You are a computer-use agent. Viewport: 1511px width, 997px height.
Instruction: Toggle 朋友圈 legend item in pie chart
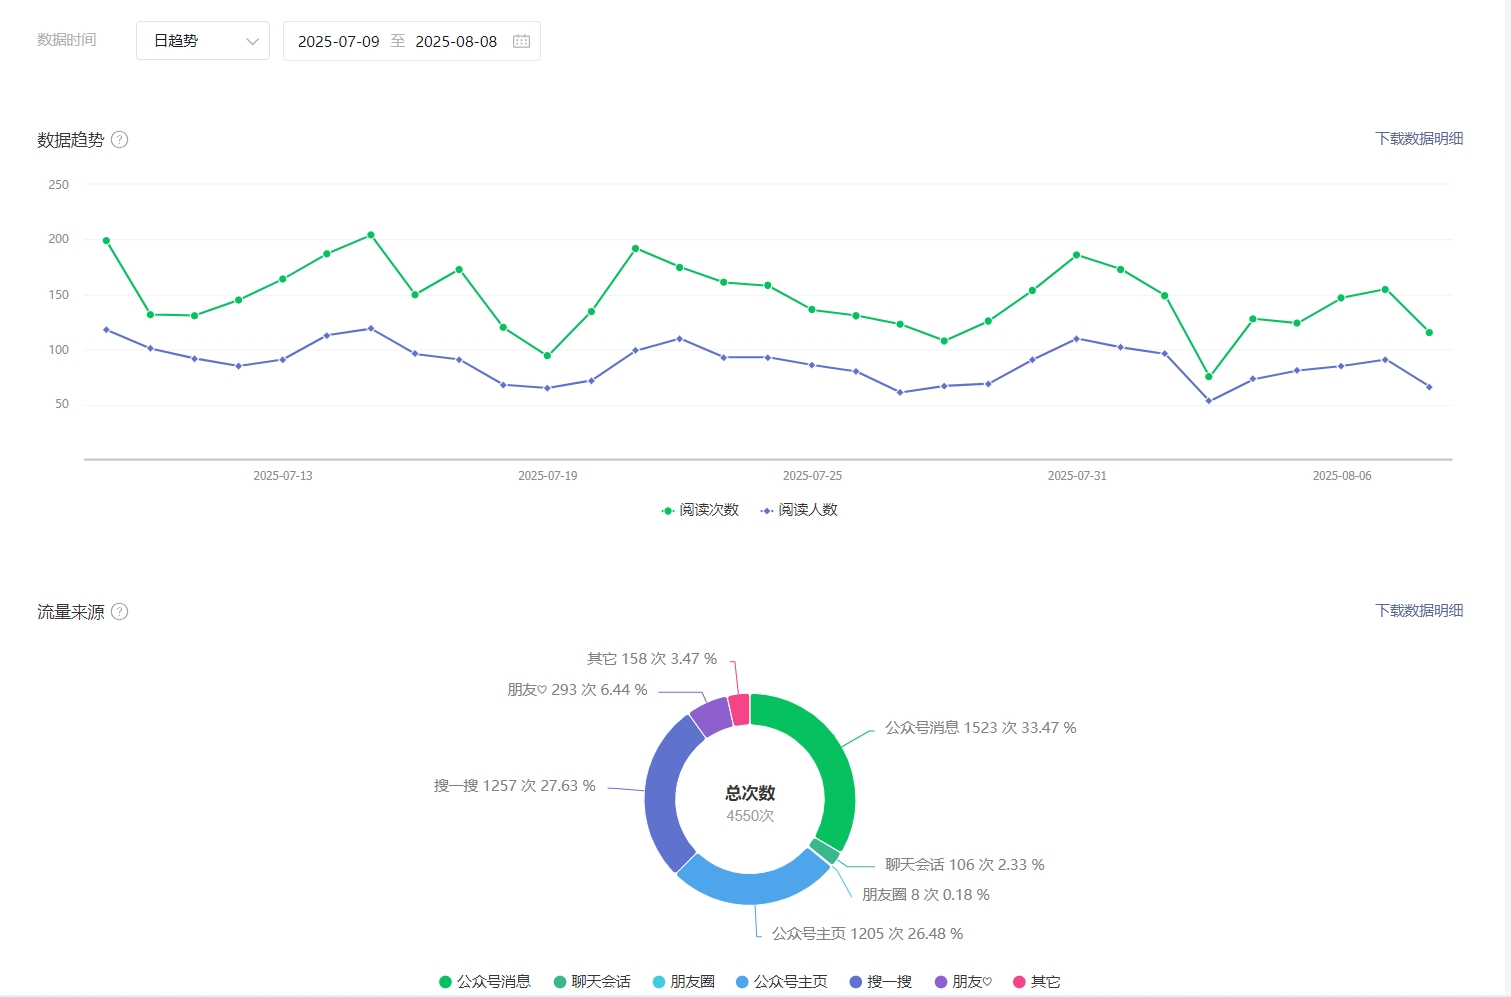tap(684, 982)
